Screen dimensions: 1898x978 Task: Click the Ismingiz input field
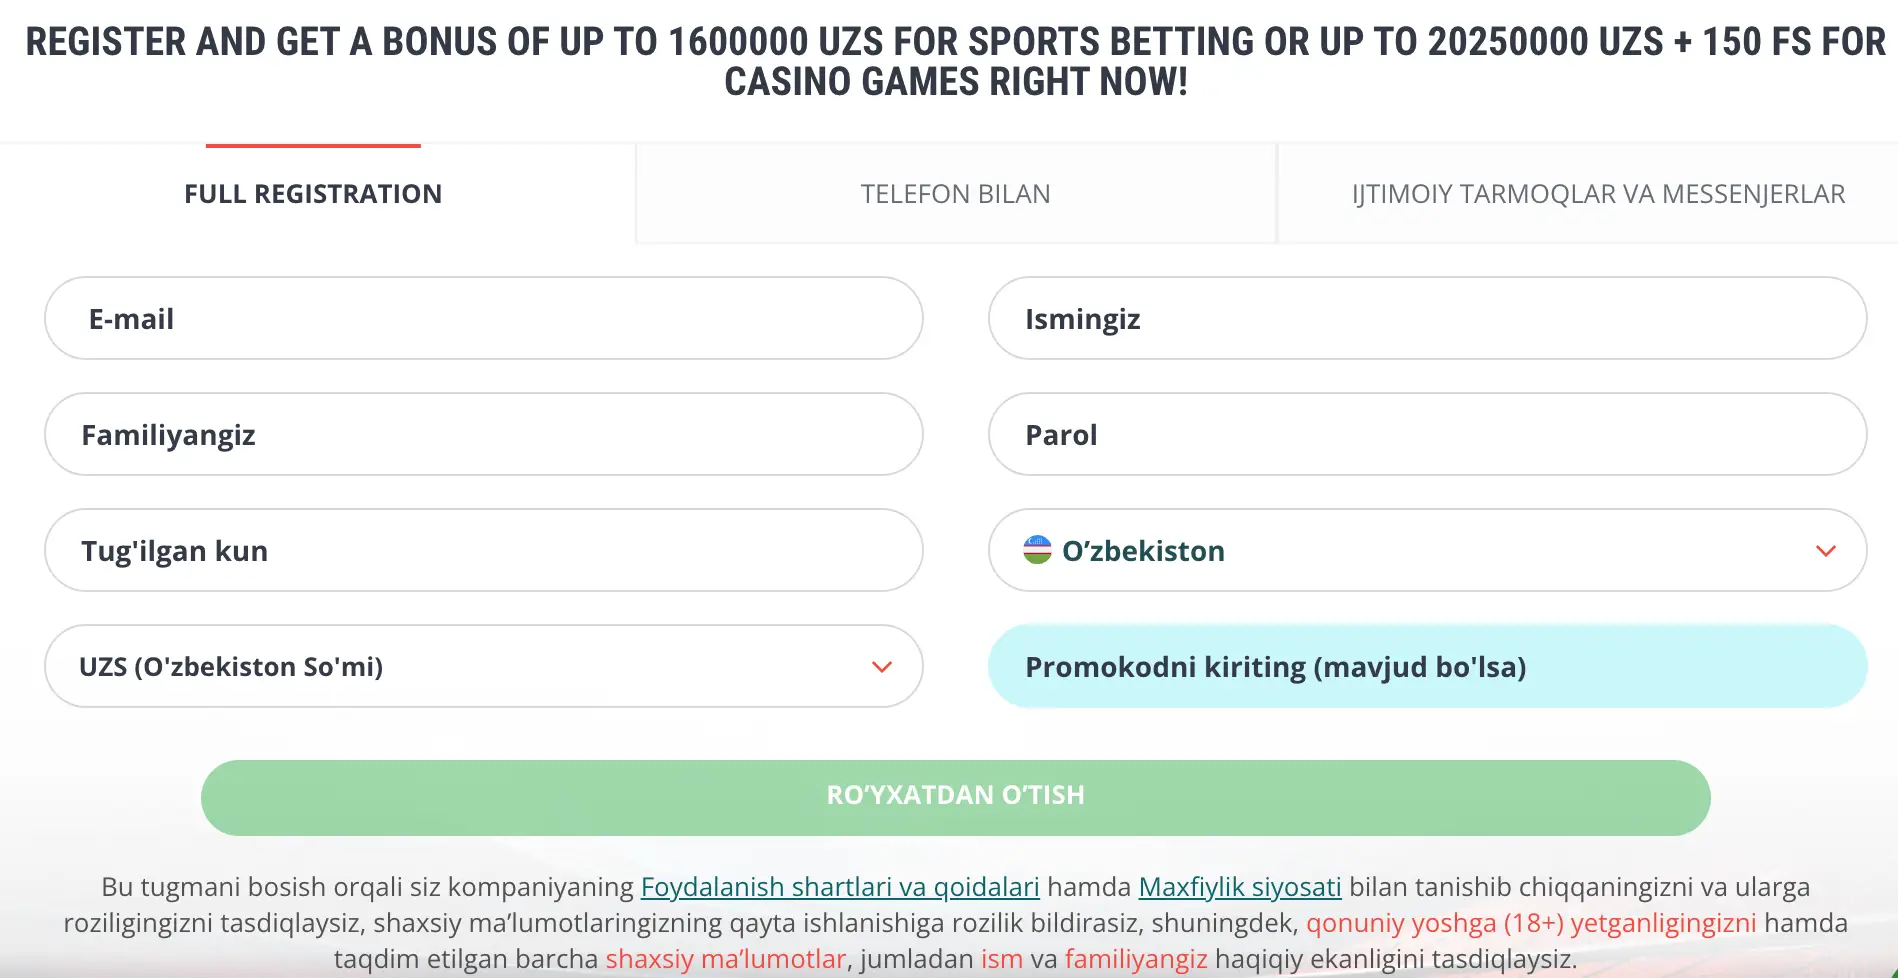[1425, 318]
